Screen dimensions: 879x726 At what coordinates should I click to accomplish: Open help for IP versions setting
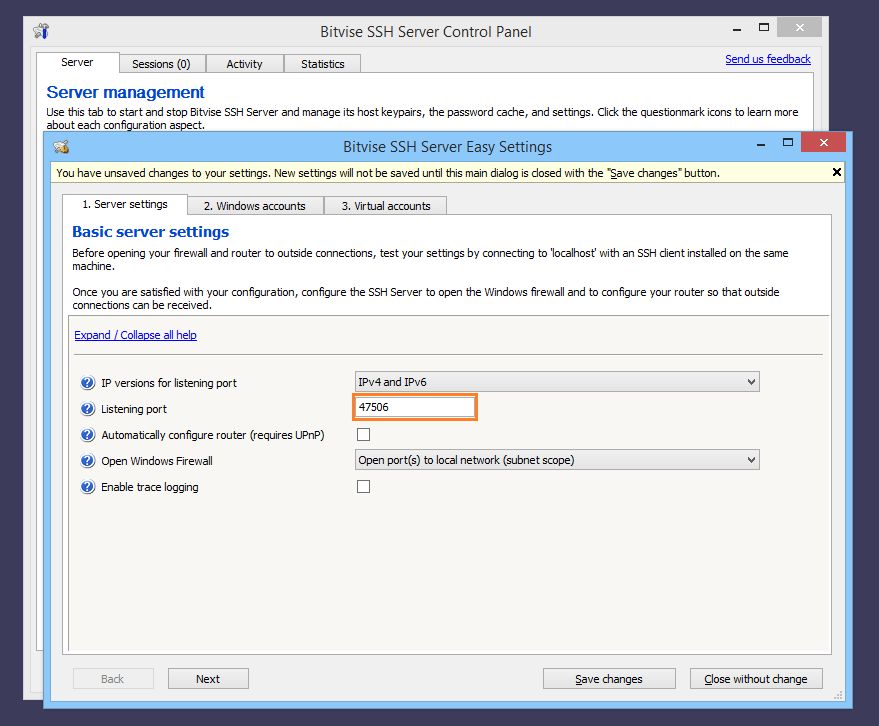click(x=88, y=382)
